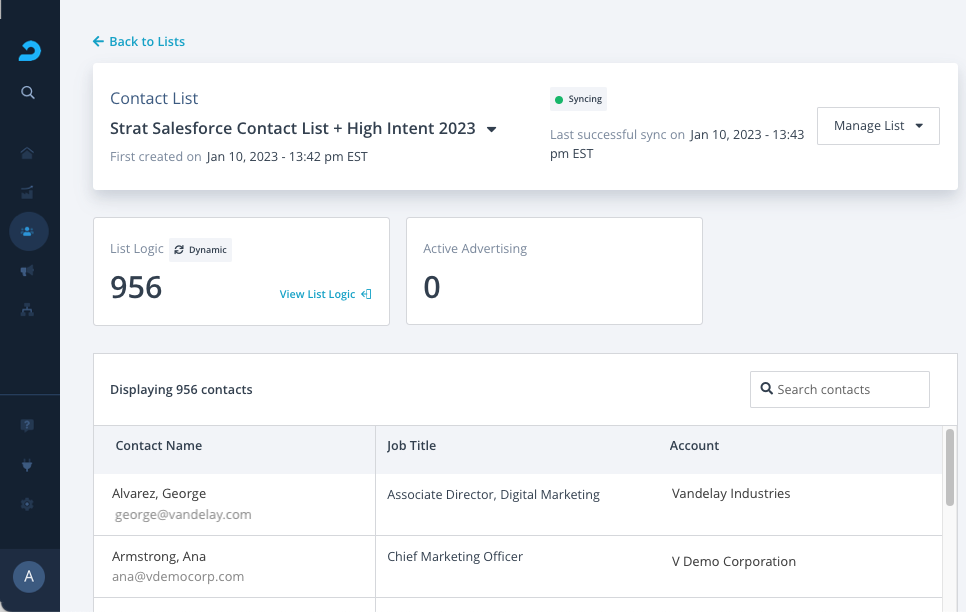
Task: Expand the list name dropdown arrow
Action: coord(491,130)
